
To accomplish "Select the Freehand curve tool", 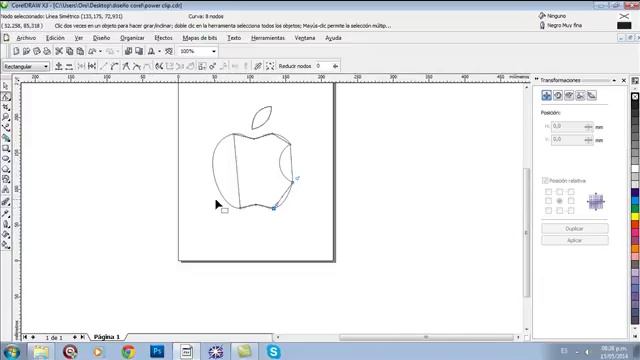I will 6,127.
